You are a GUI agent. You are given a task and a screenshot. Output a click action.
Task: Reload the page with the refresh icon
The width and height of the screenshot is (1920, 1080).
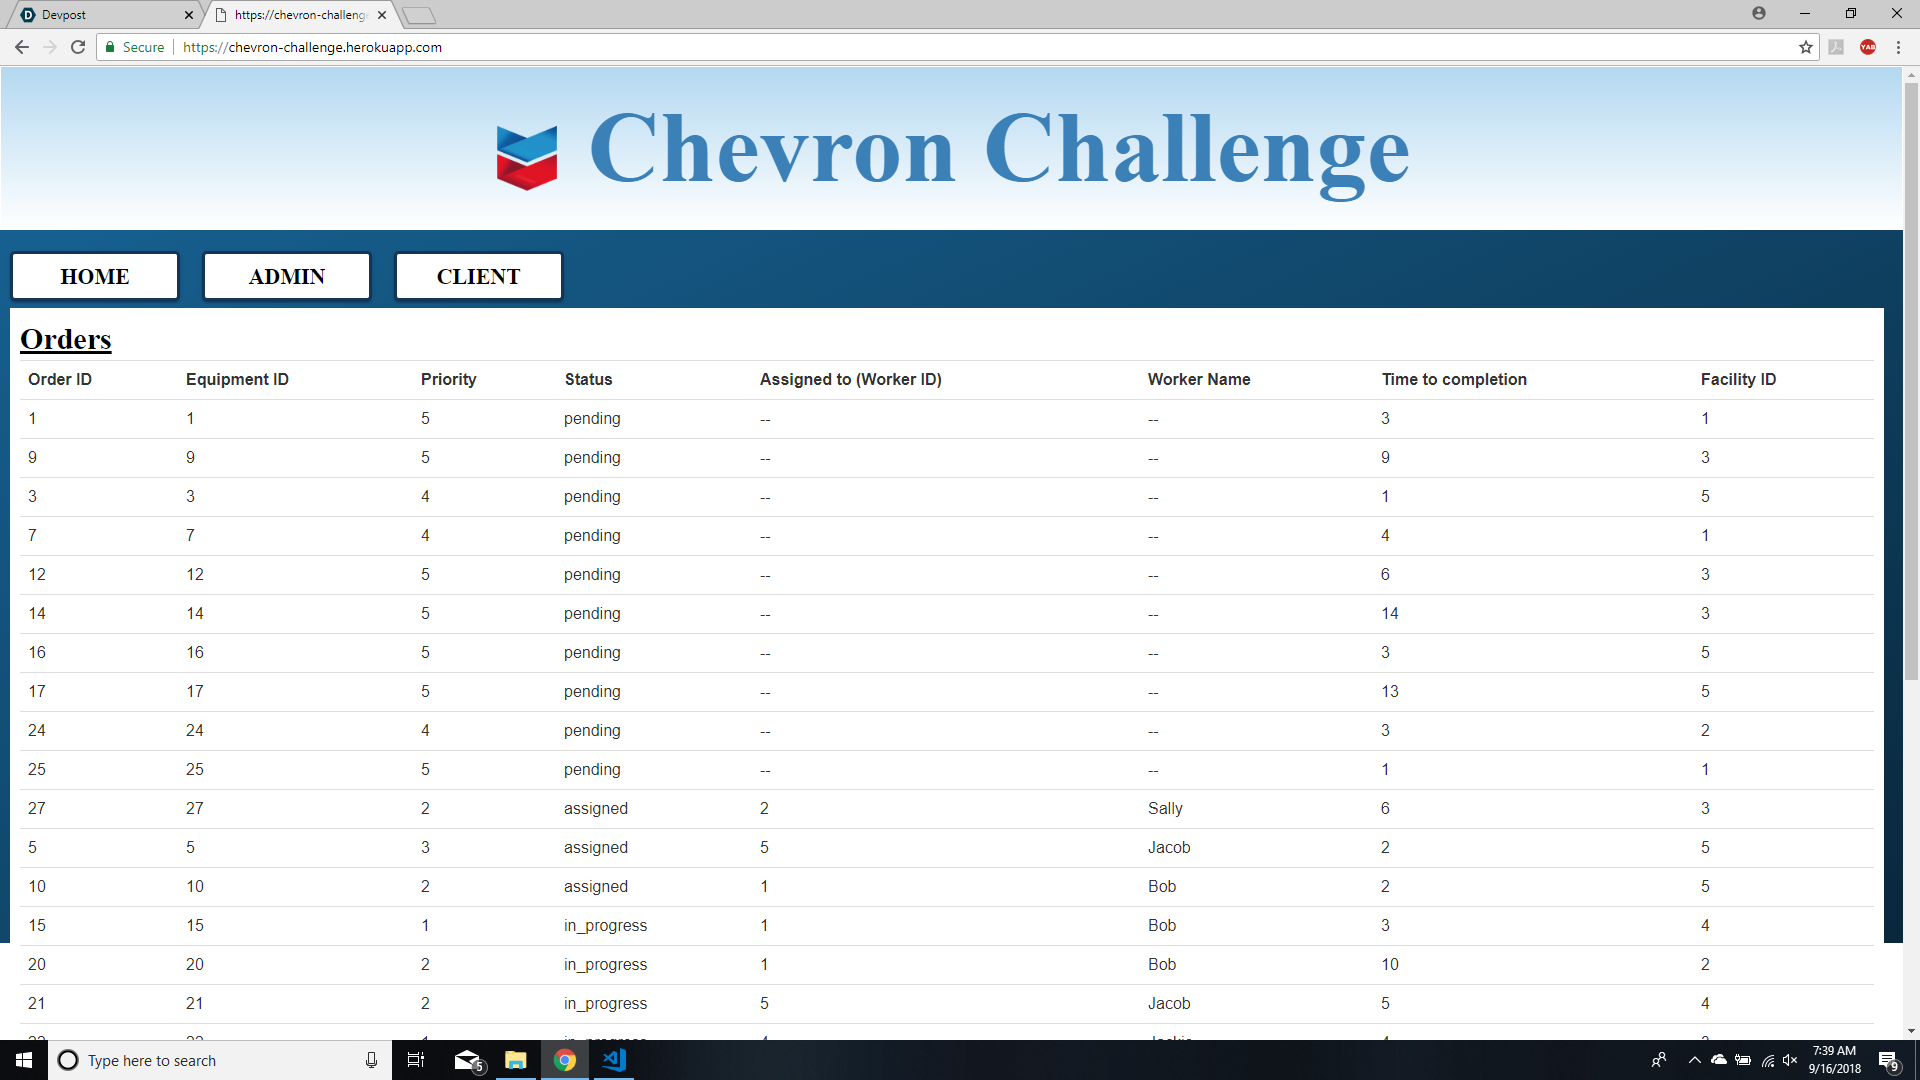point(78,47)
